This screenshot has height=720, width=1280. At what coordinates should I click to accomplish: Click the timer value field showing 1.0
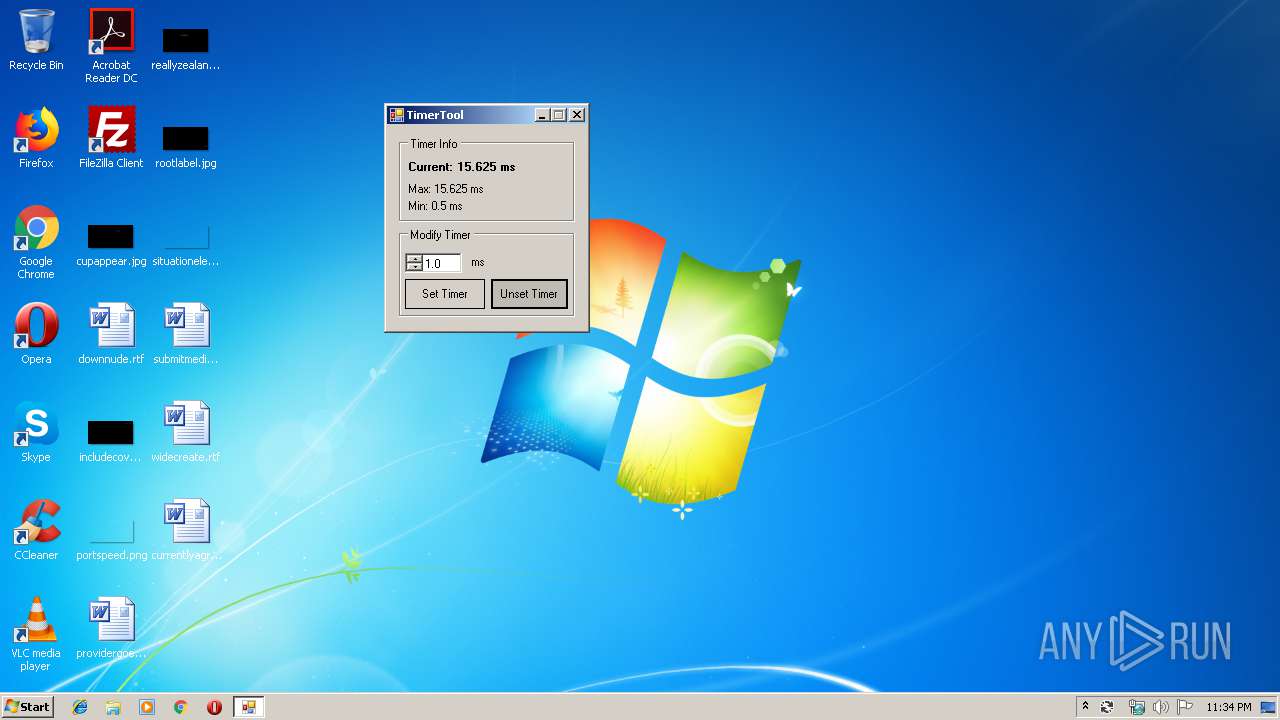(x=442, y=263)
